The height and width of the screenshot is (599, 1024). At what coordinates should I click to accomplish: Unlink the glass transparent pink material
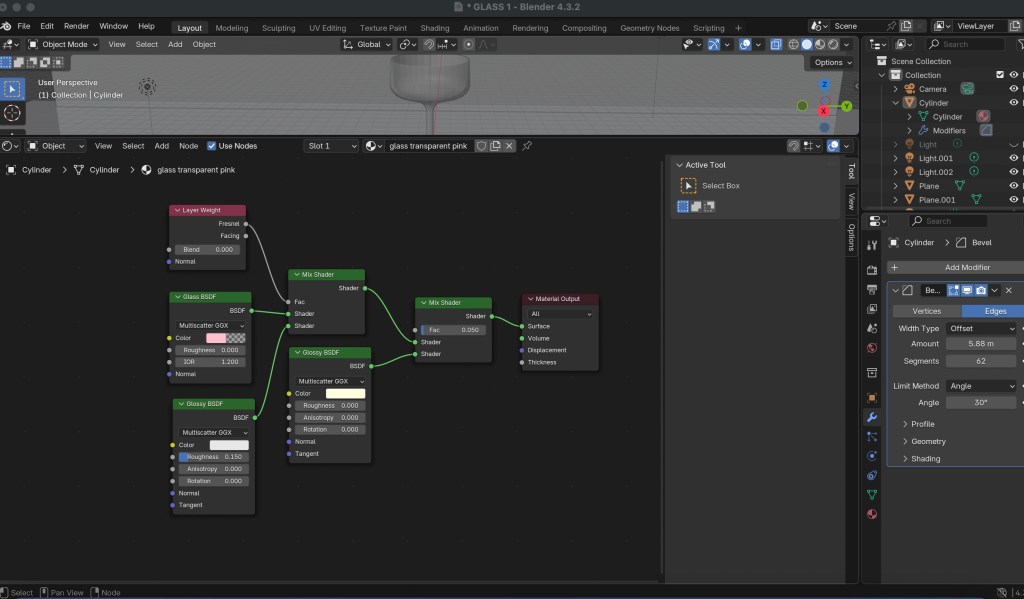pos(509,146)
